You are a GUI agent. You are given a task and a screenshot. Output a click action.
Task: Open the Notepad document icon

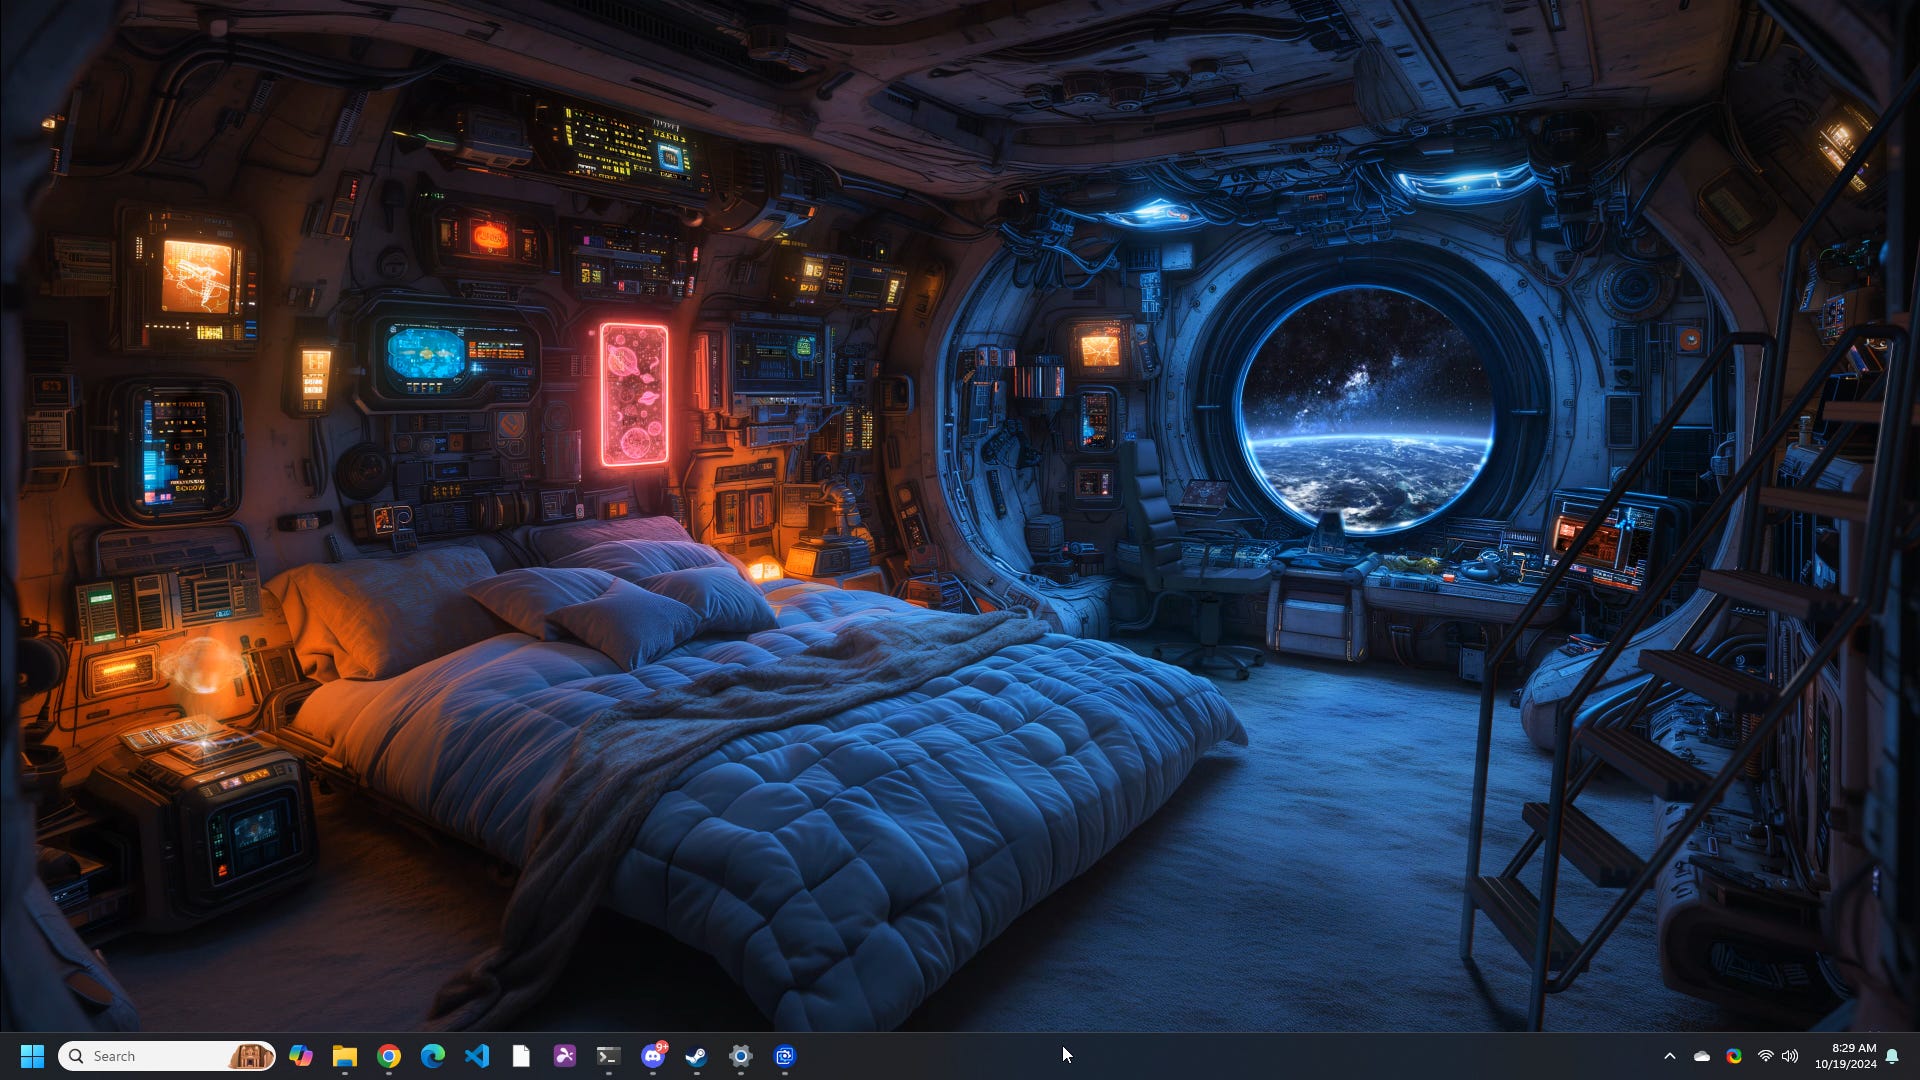click(x=521, y=1055)
